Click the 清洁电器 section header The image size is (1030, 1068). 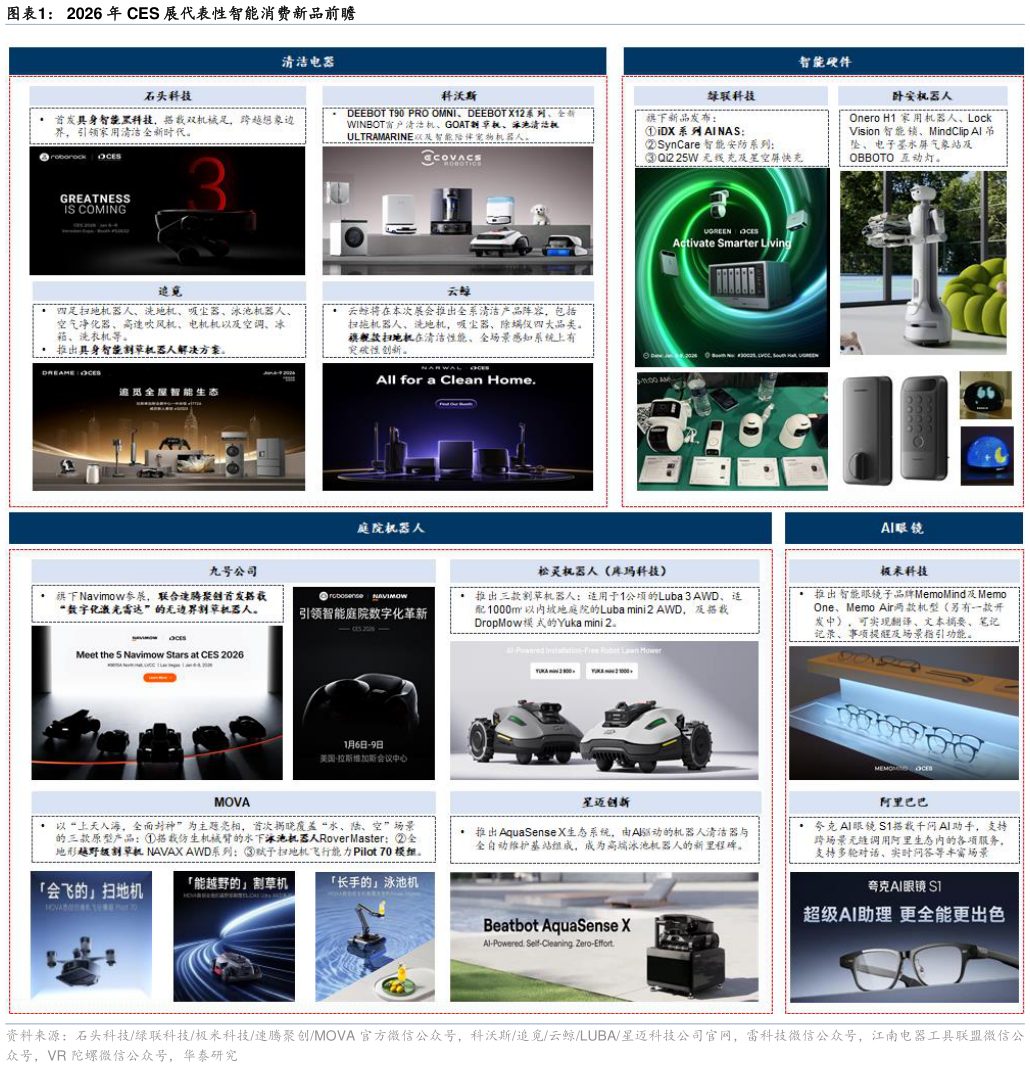[307, 61]
